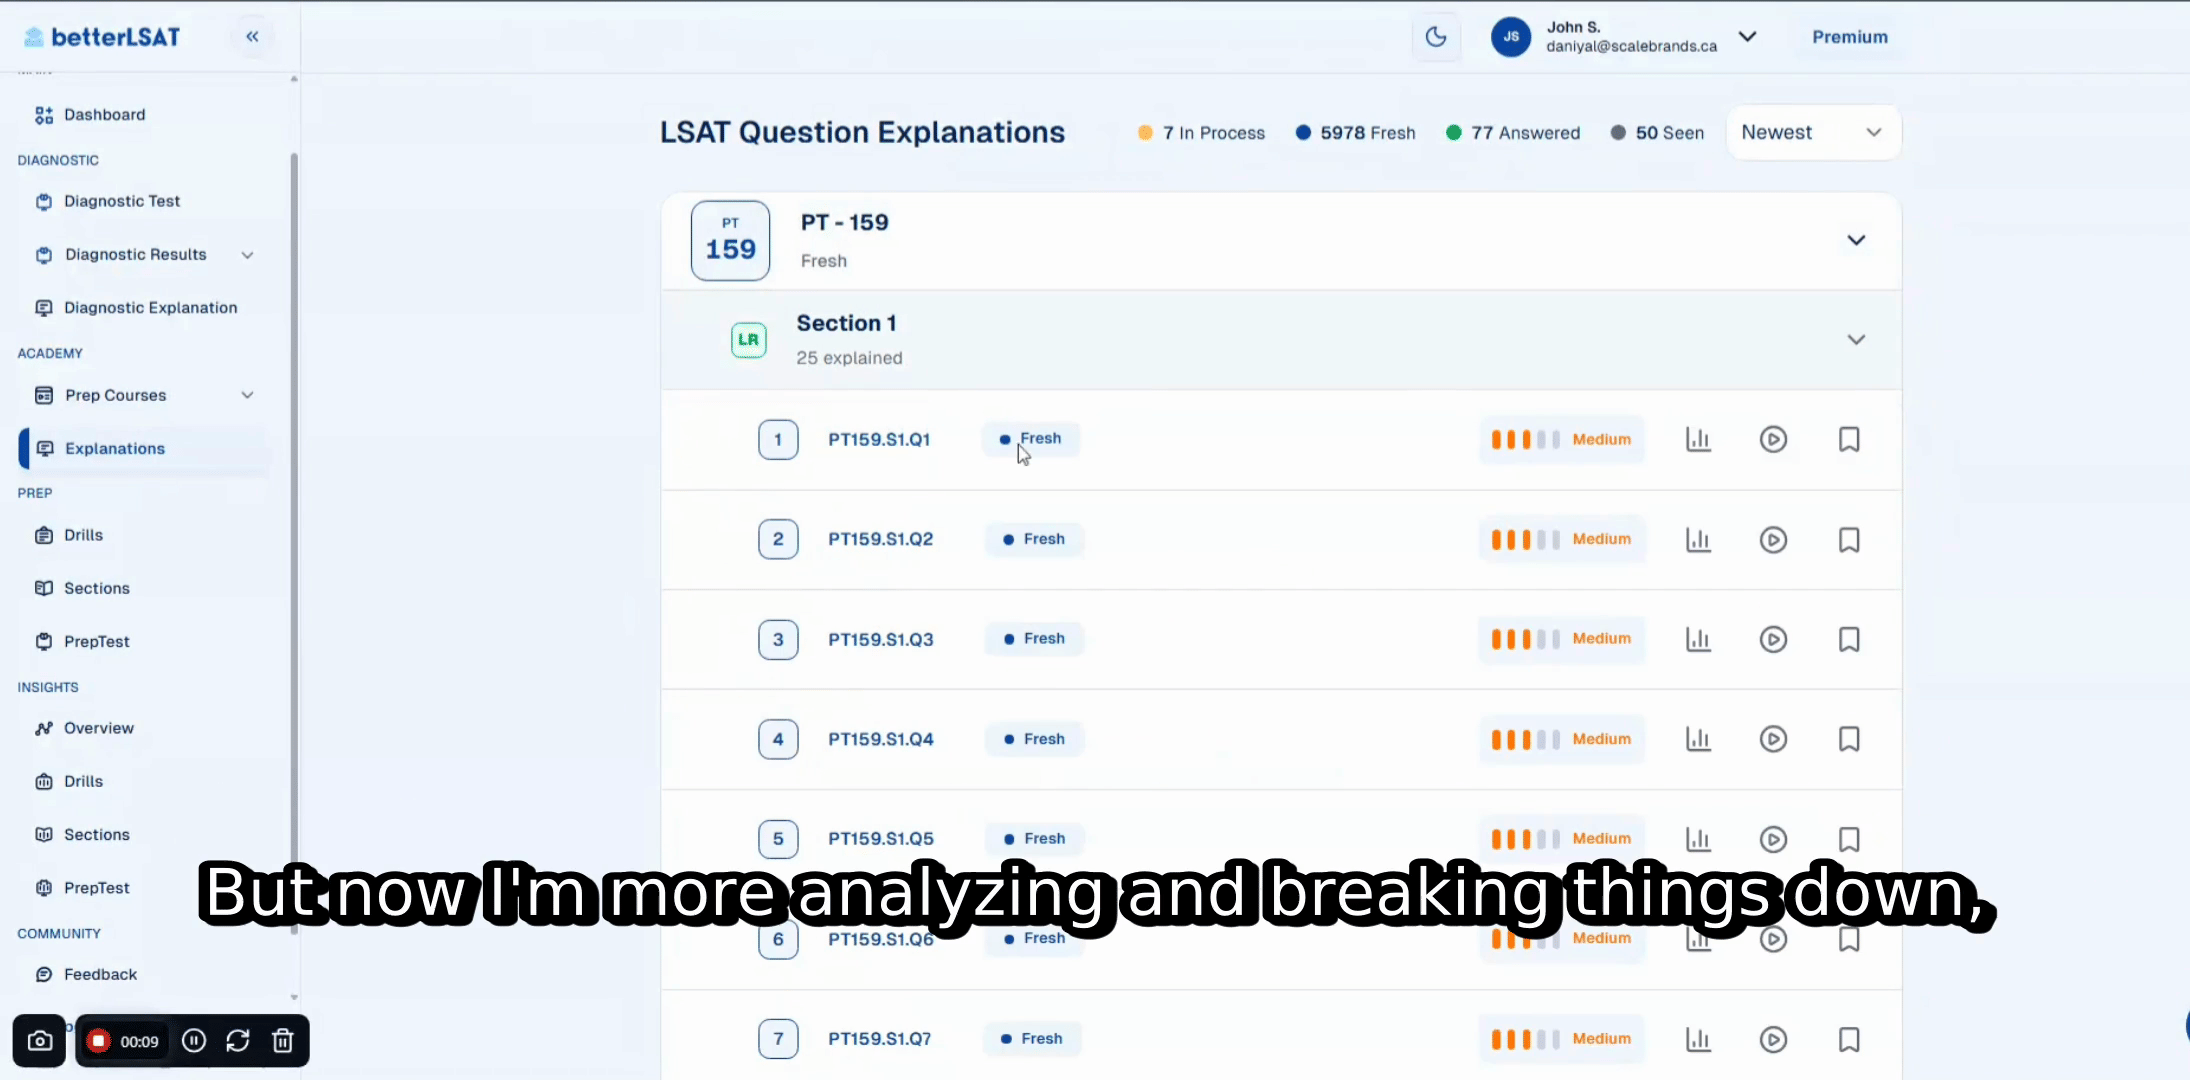The width and height of the screenshot is (2190, 1080).
Task: Bookmark question PT159.S1.Q2
Action: click(1849, 539)
